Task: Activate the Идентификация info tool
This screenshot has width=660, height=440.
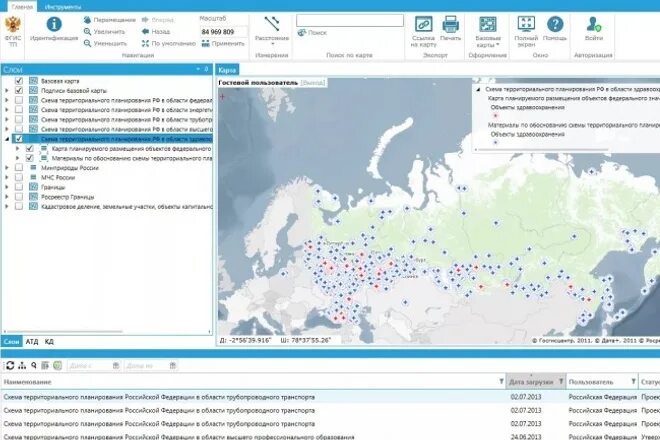Action: (54, 24)
